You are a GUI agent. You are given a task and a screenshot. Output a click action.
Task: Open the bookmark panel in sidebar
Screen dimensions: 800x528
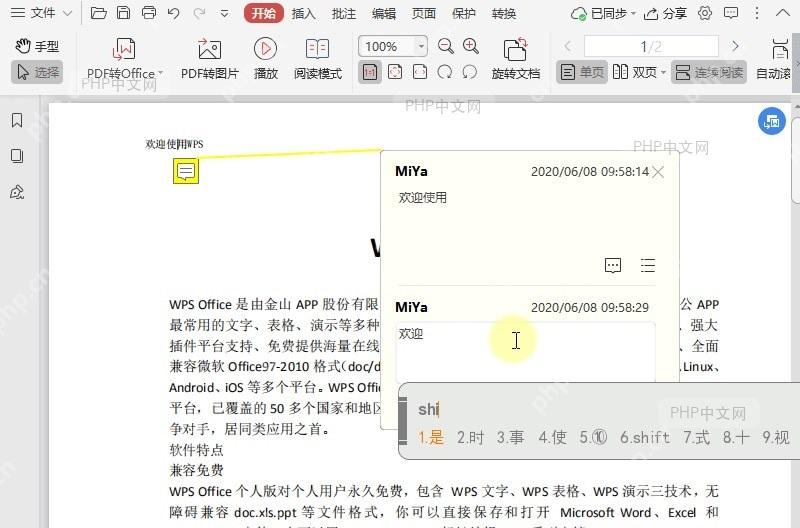pos(17,120)
